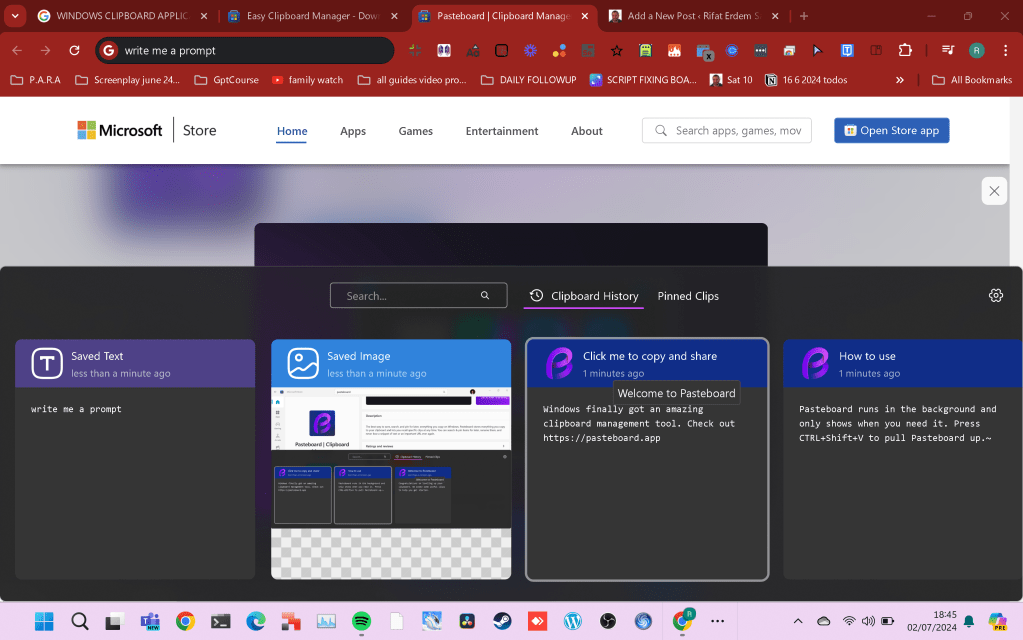
Task: Reload the current browser page
Action: click(74, 50)
